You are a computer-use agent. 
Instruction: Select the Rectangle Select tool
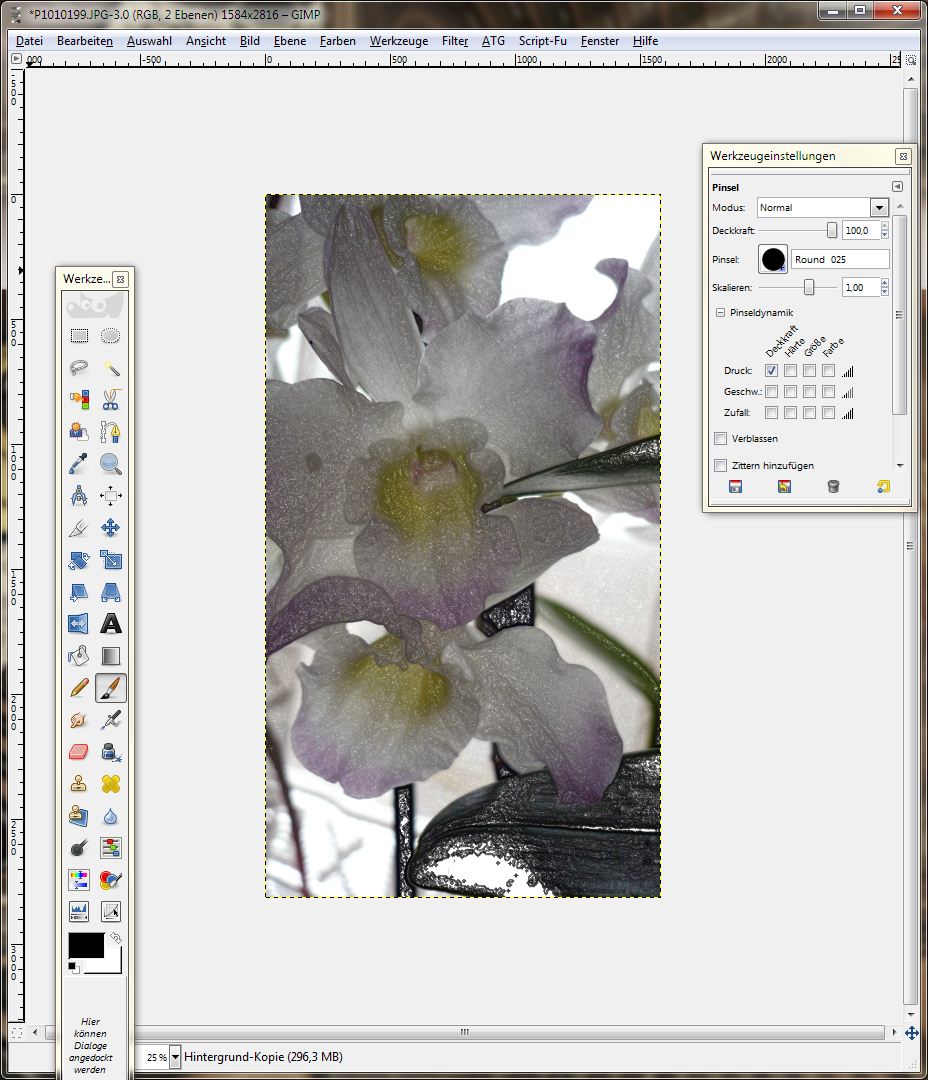79,336
